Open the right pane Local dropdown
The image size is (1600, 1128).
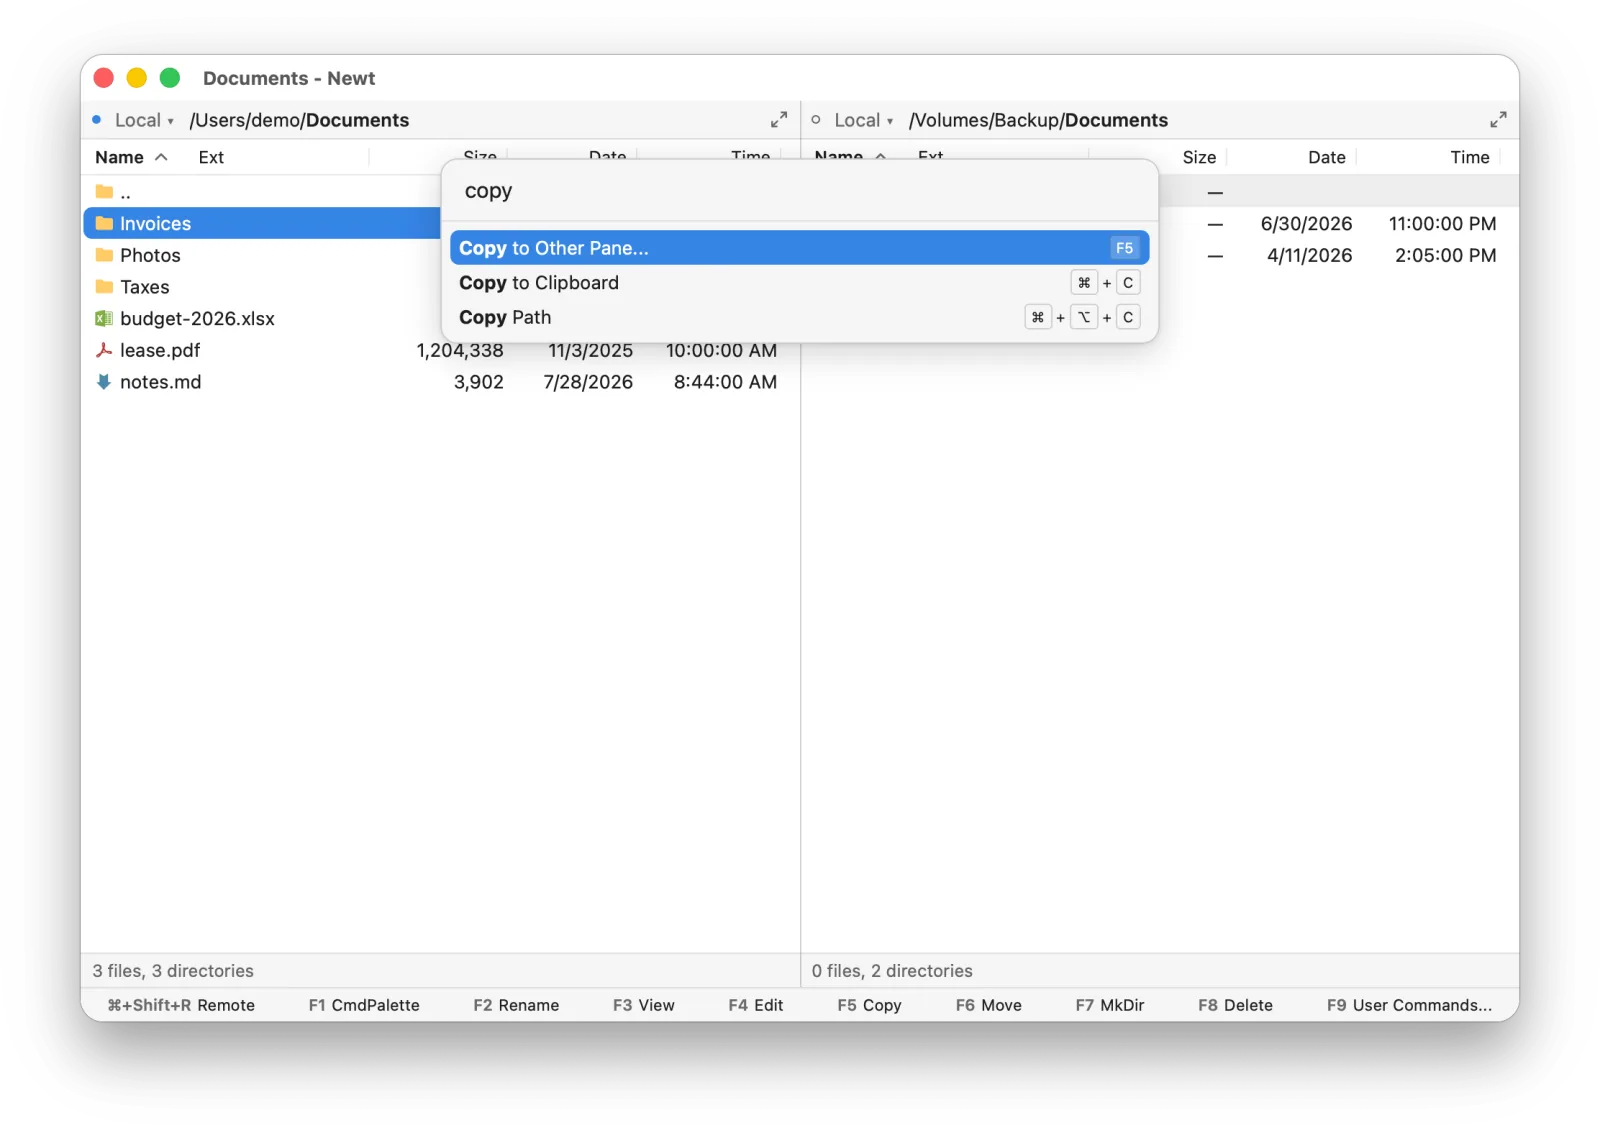point(864,120)
